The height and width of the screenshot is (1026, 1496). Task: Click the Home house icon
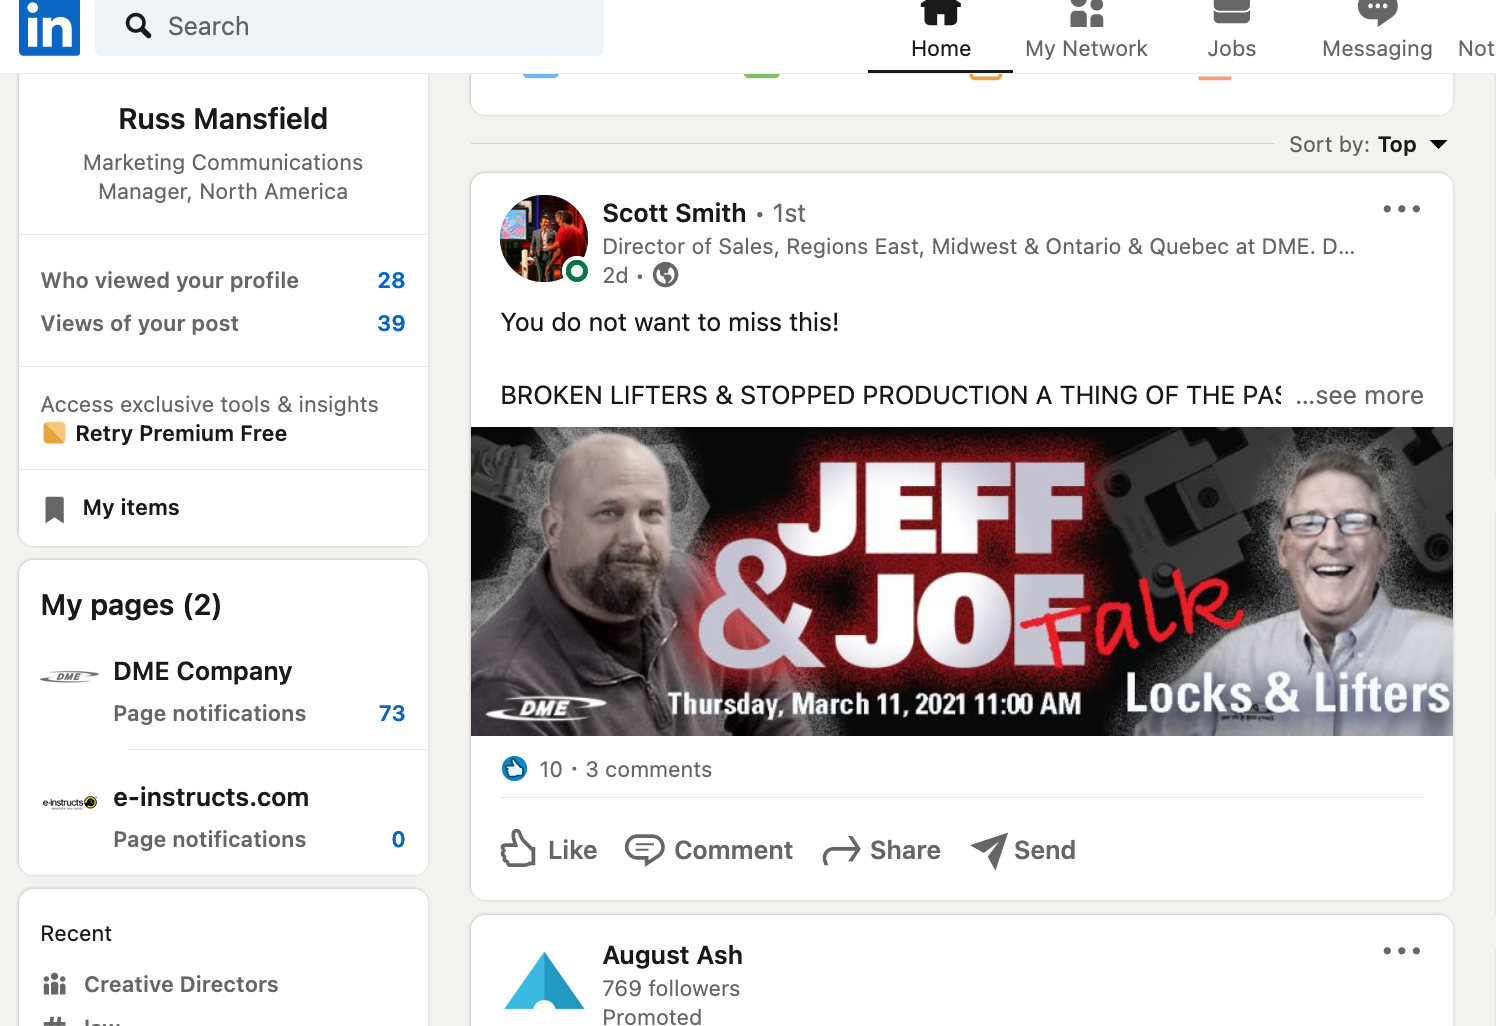click(x=941, y=12)
